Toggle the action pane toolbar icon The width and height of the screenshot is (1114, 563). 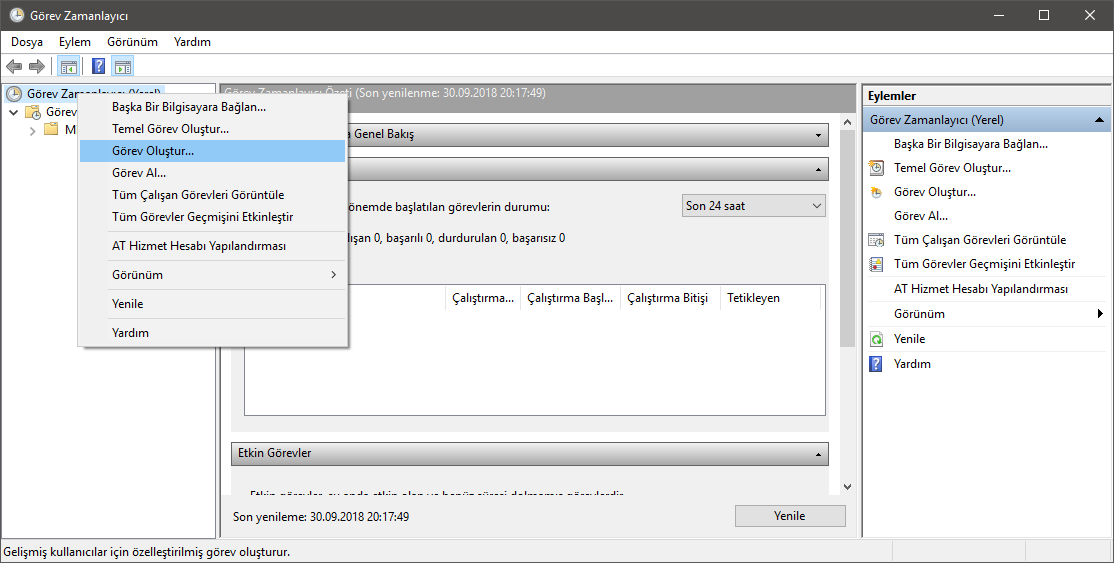tap(123, 67)
